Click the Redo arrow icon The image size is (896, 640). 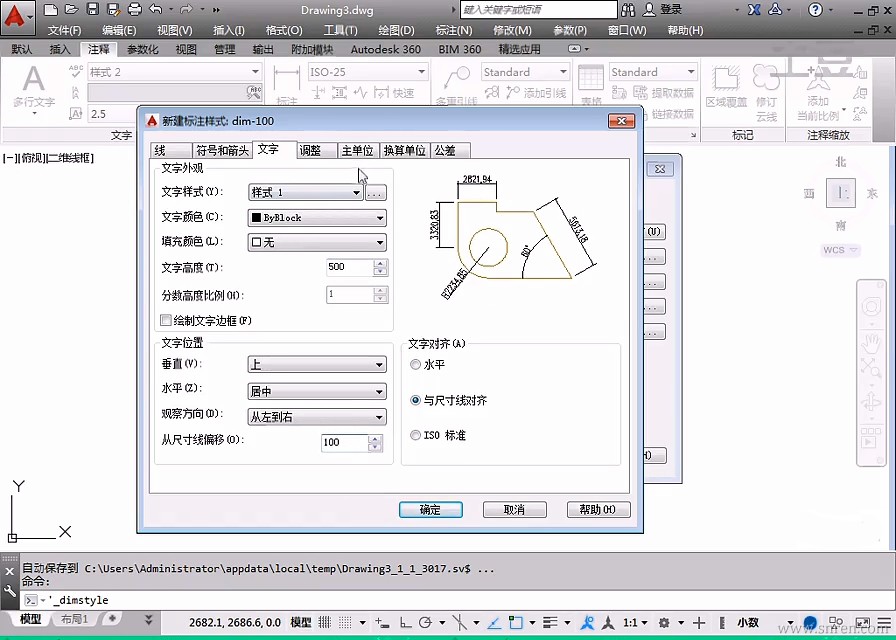point(186,9)
